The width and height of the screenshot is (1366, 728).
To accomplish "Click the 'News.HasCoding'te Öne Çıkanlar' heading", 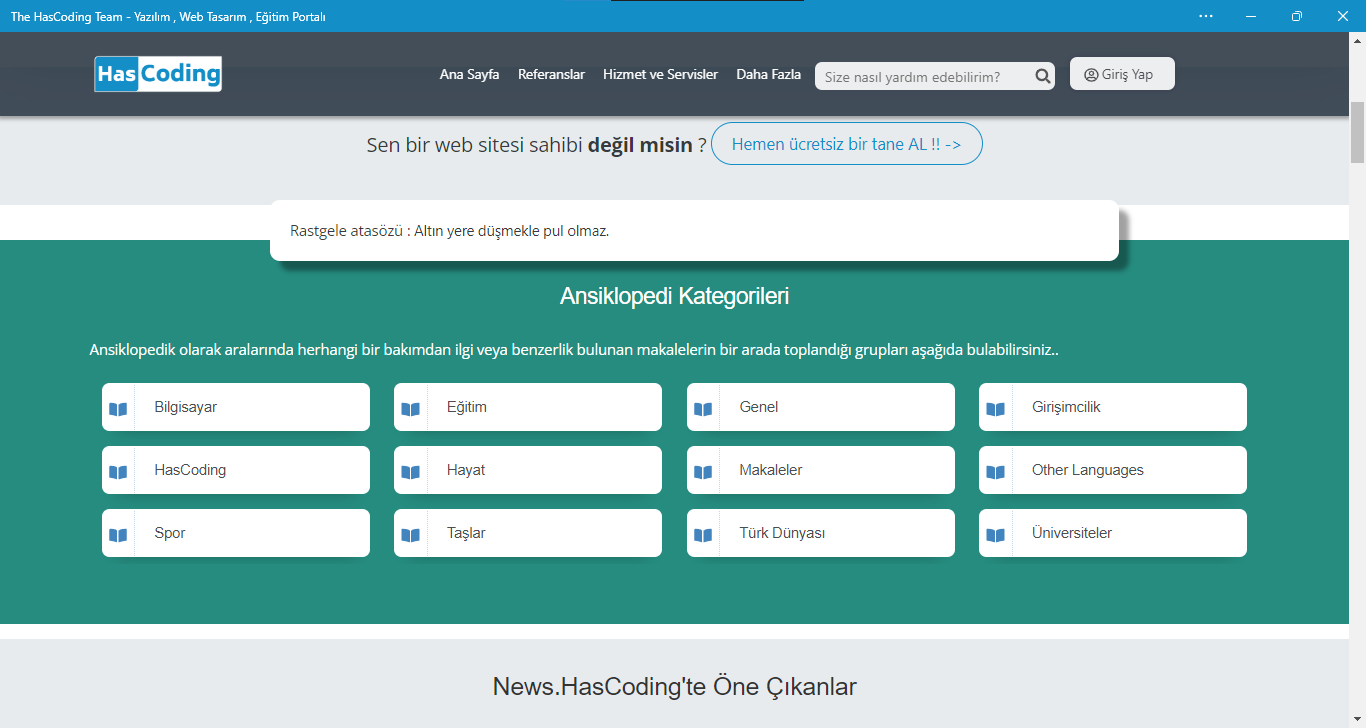I will pyautogui.click(x=675, y=686).
